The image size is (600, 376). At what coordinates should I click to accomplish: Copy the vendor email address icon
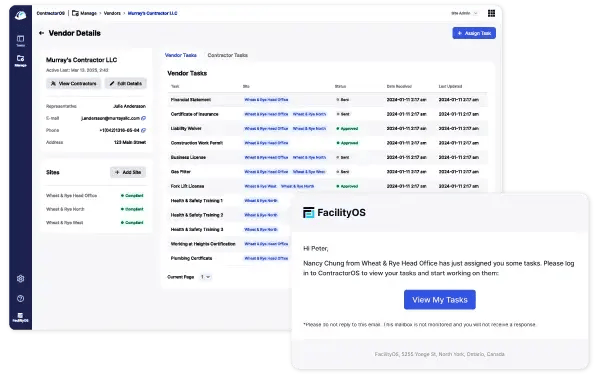[x=143, y=118]
